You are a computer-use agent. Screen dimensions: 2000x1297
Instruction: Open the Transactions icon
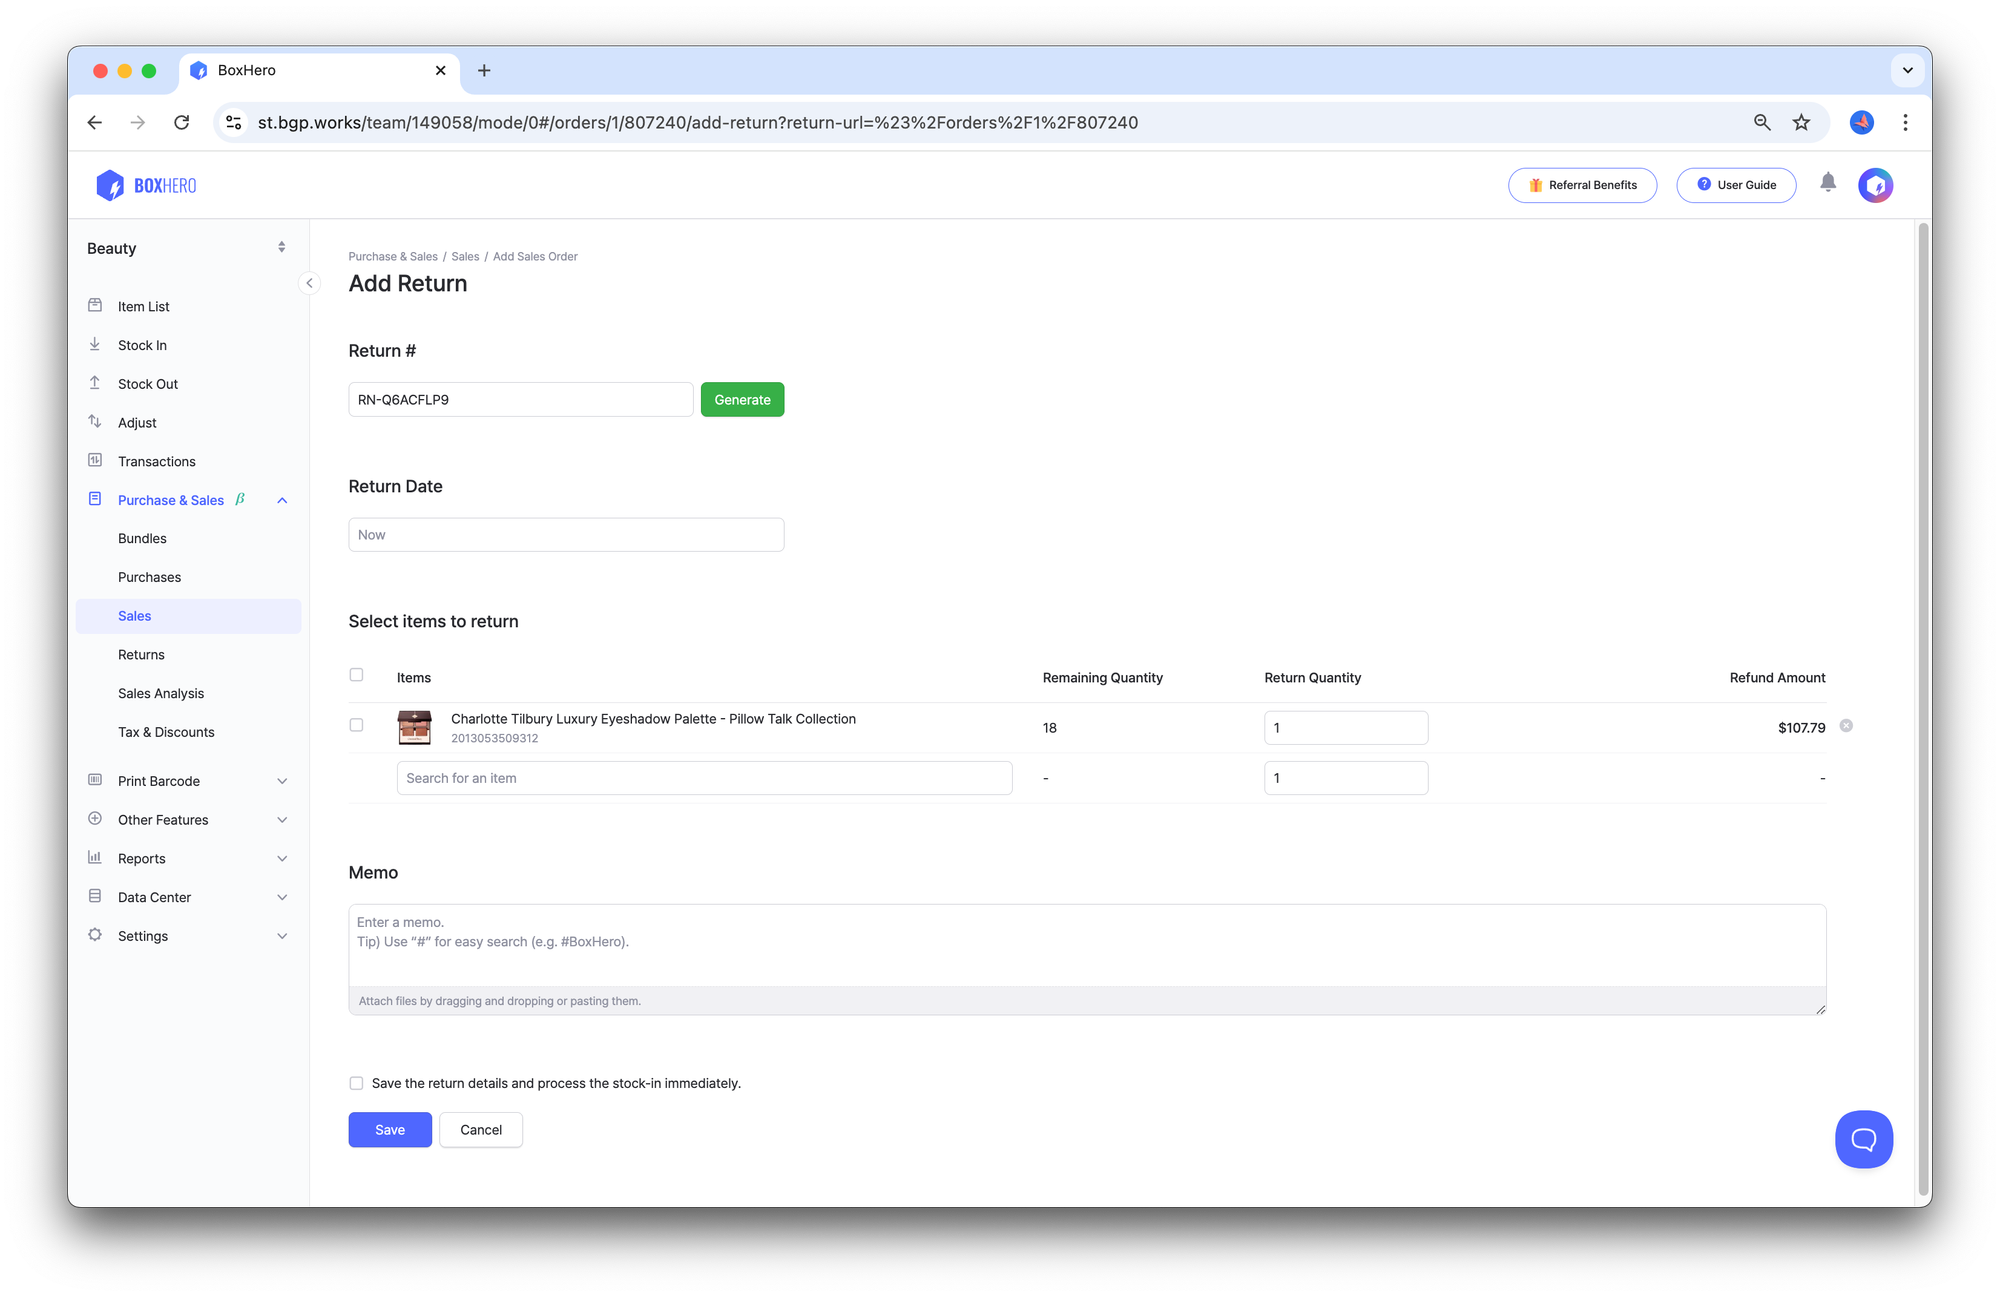[95, 461]
